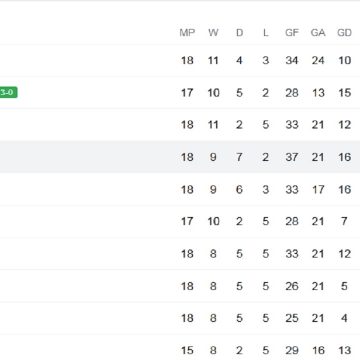The width and height of the screenshot is (360, 360).
Task: Click the matches played value 15
Action: pyautogui.click(x=187, y=350)
